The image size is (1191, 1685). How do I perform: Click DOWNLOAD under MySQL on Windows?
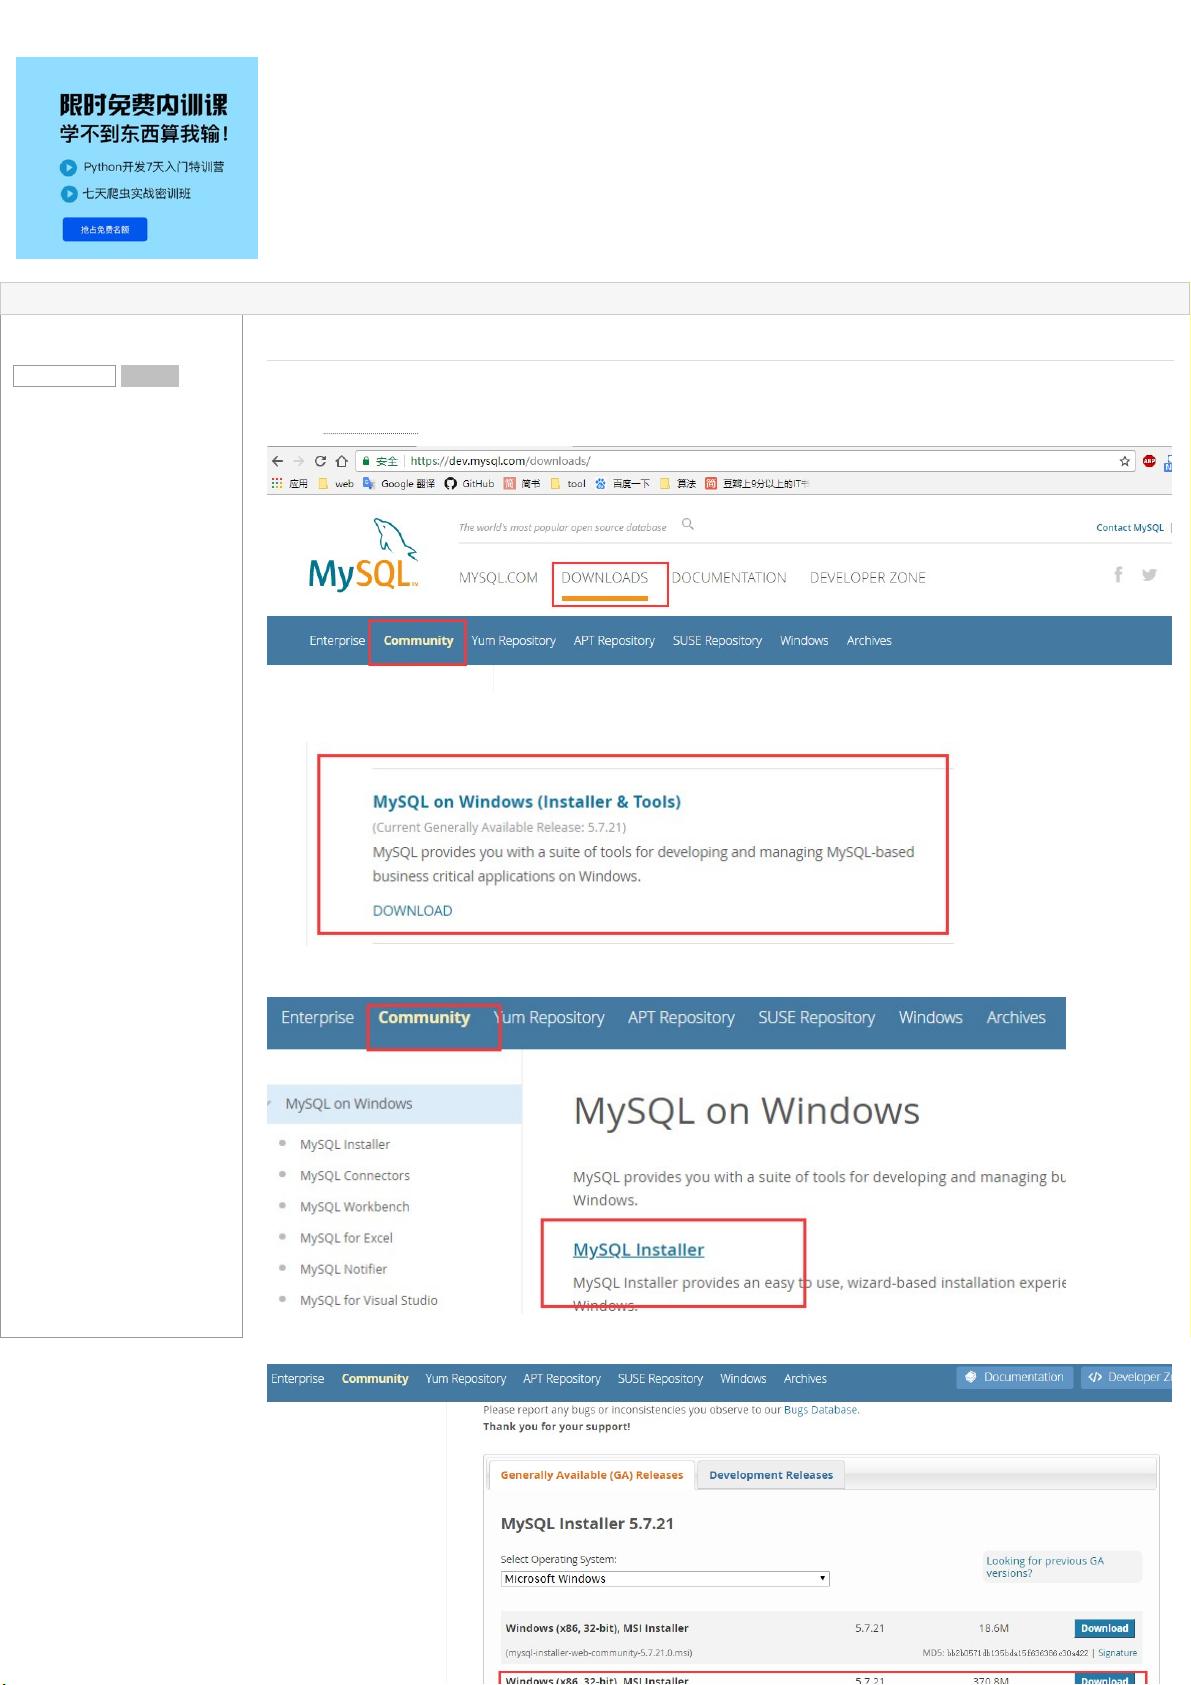point(412,911)
